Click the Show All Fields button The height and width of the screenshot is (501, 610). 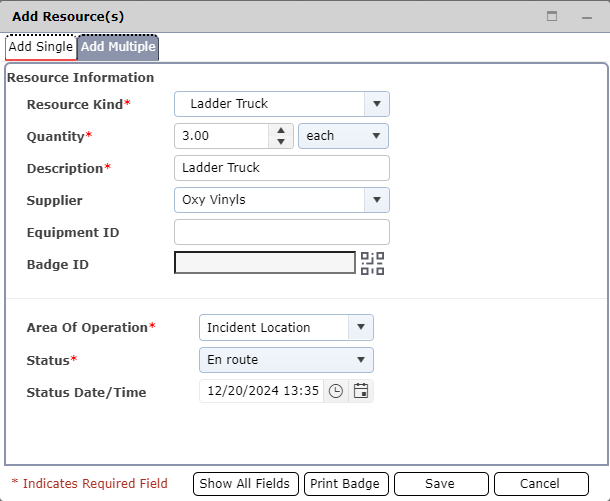[x=245, y=484]
